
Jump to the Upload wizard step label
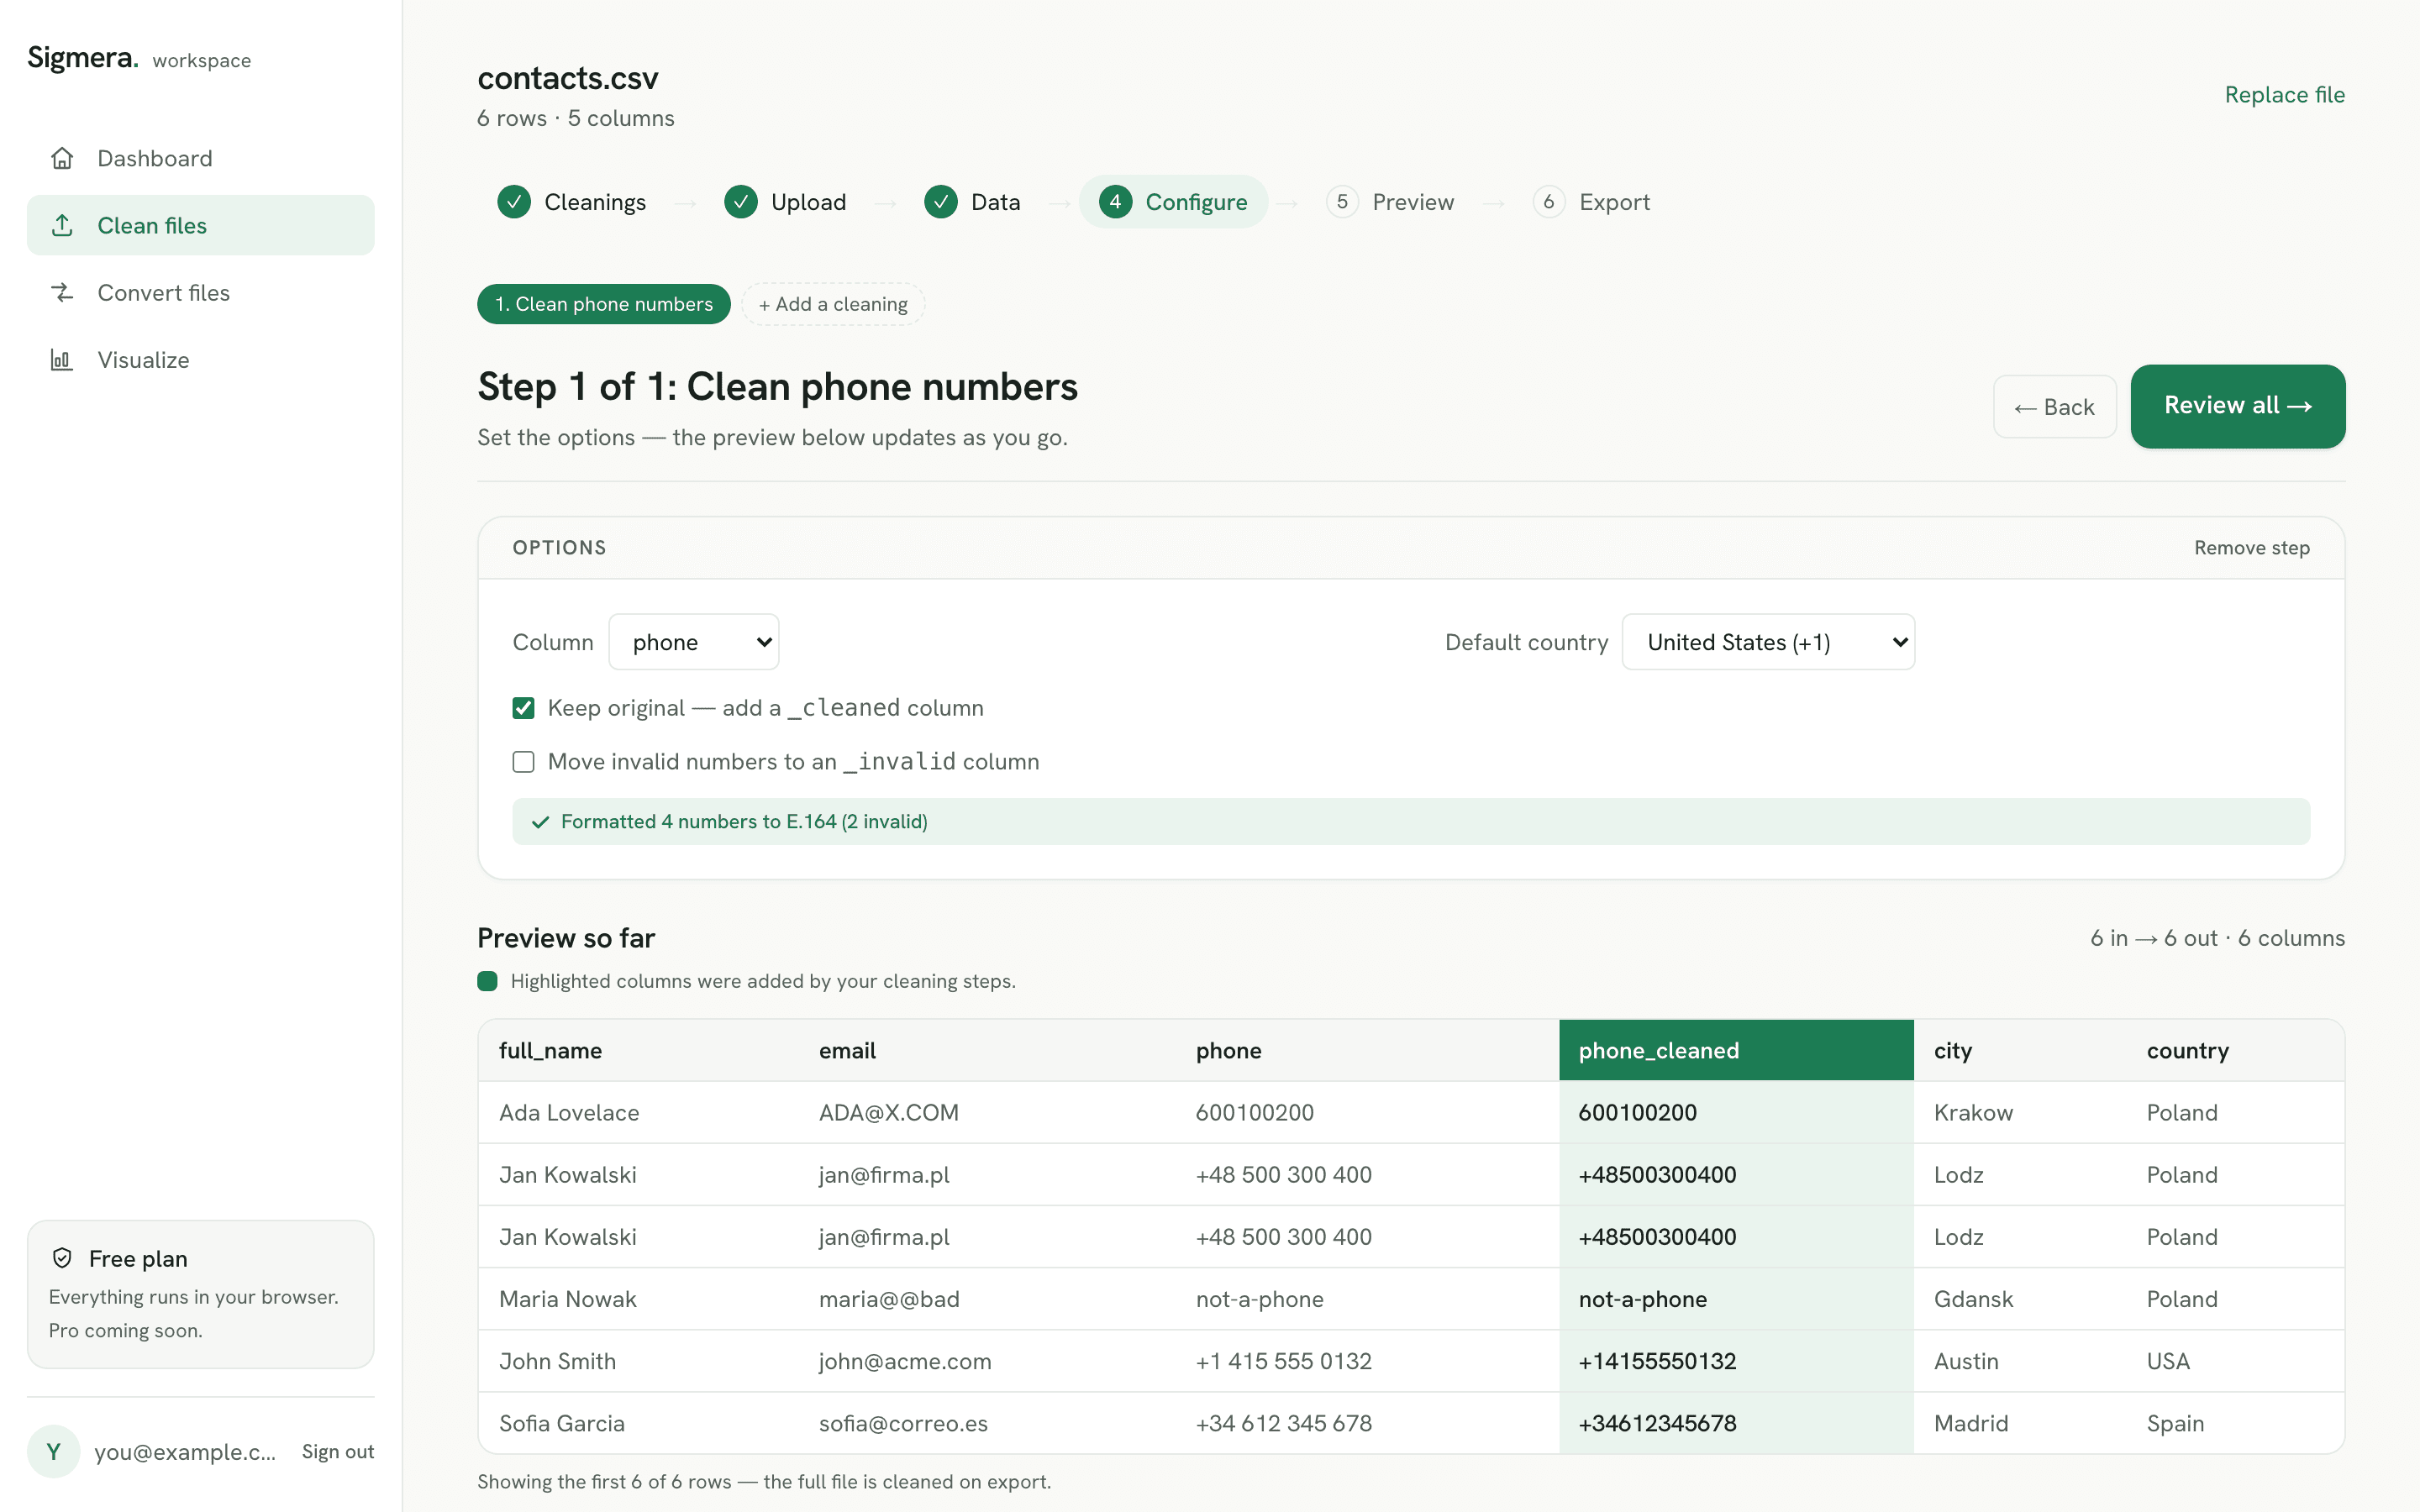pyautogui.click(x=809, y=202)
